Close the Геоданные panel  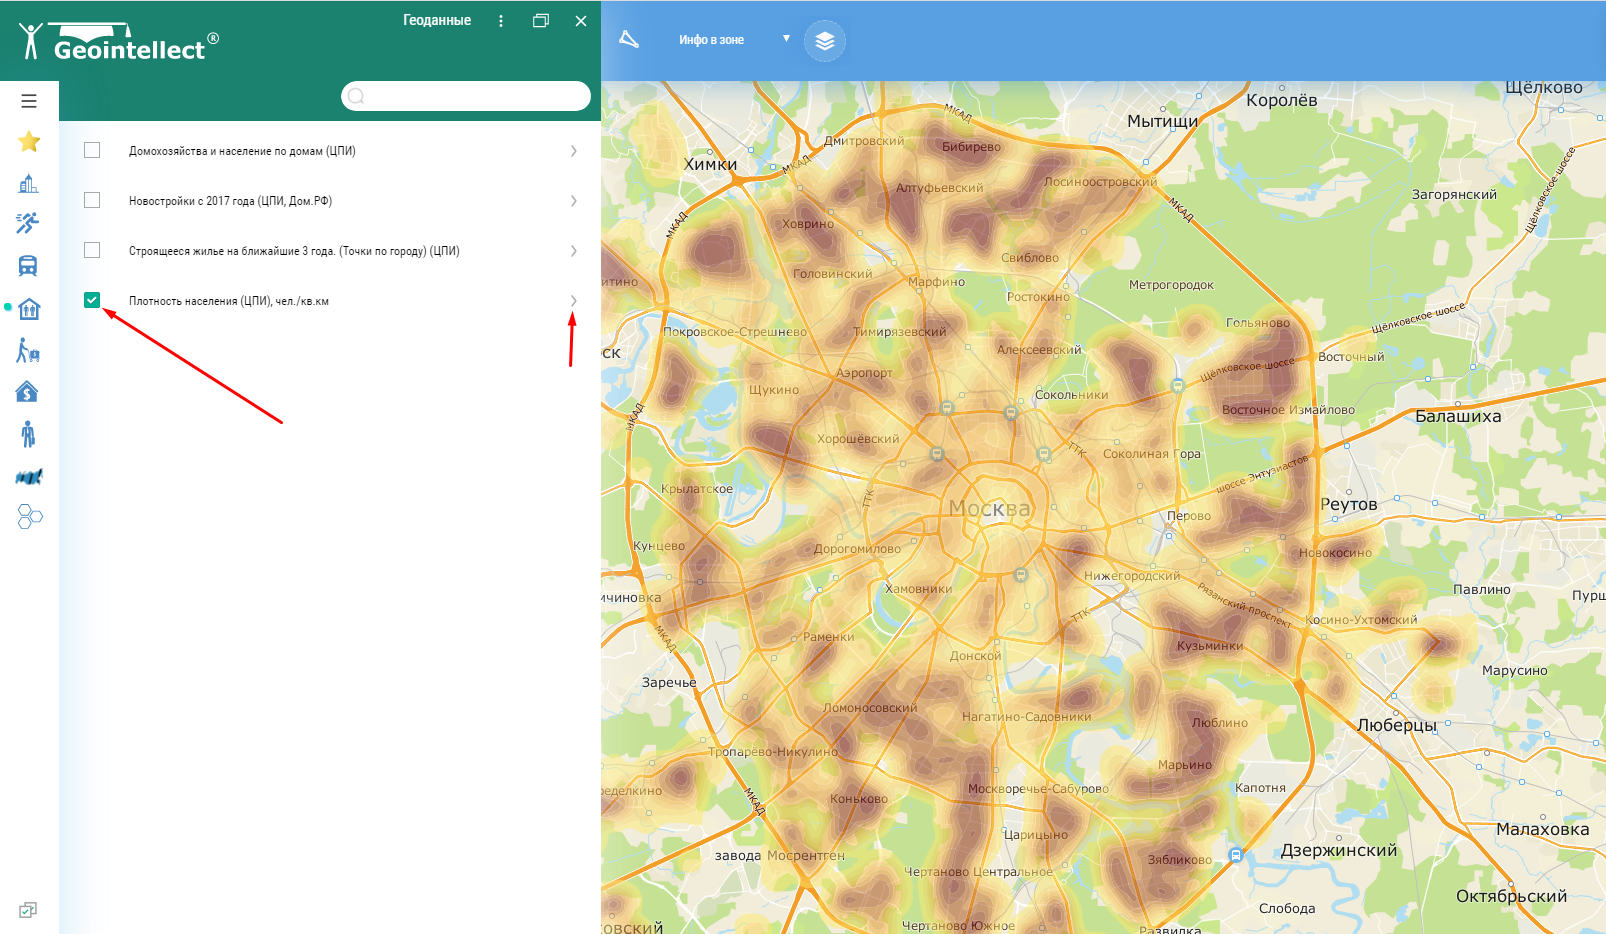(581, 21)
